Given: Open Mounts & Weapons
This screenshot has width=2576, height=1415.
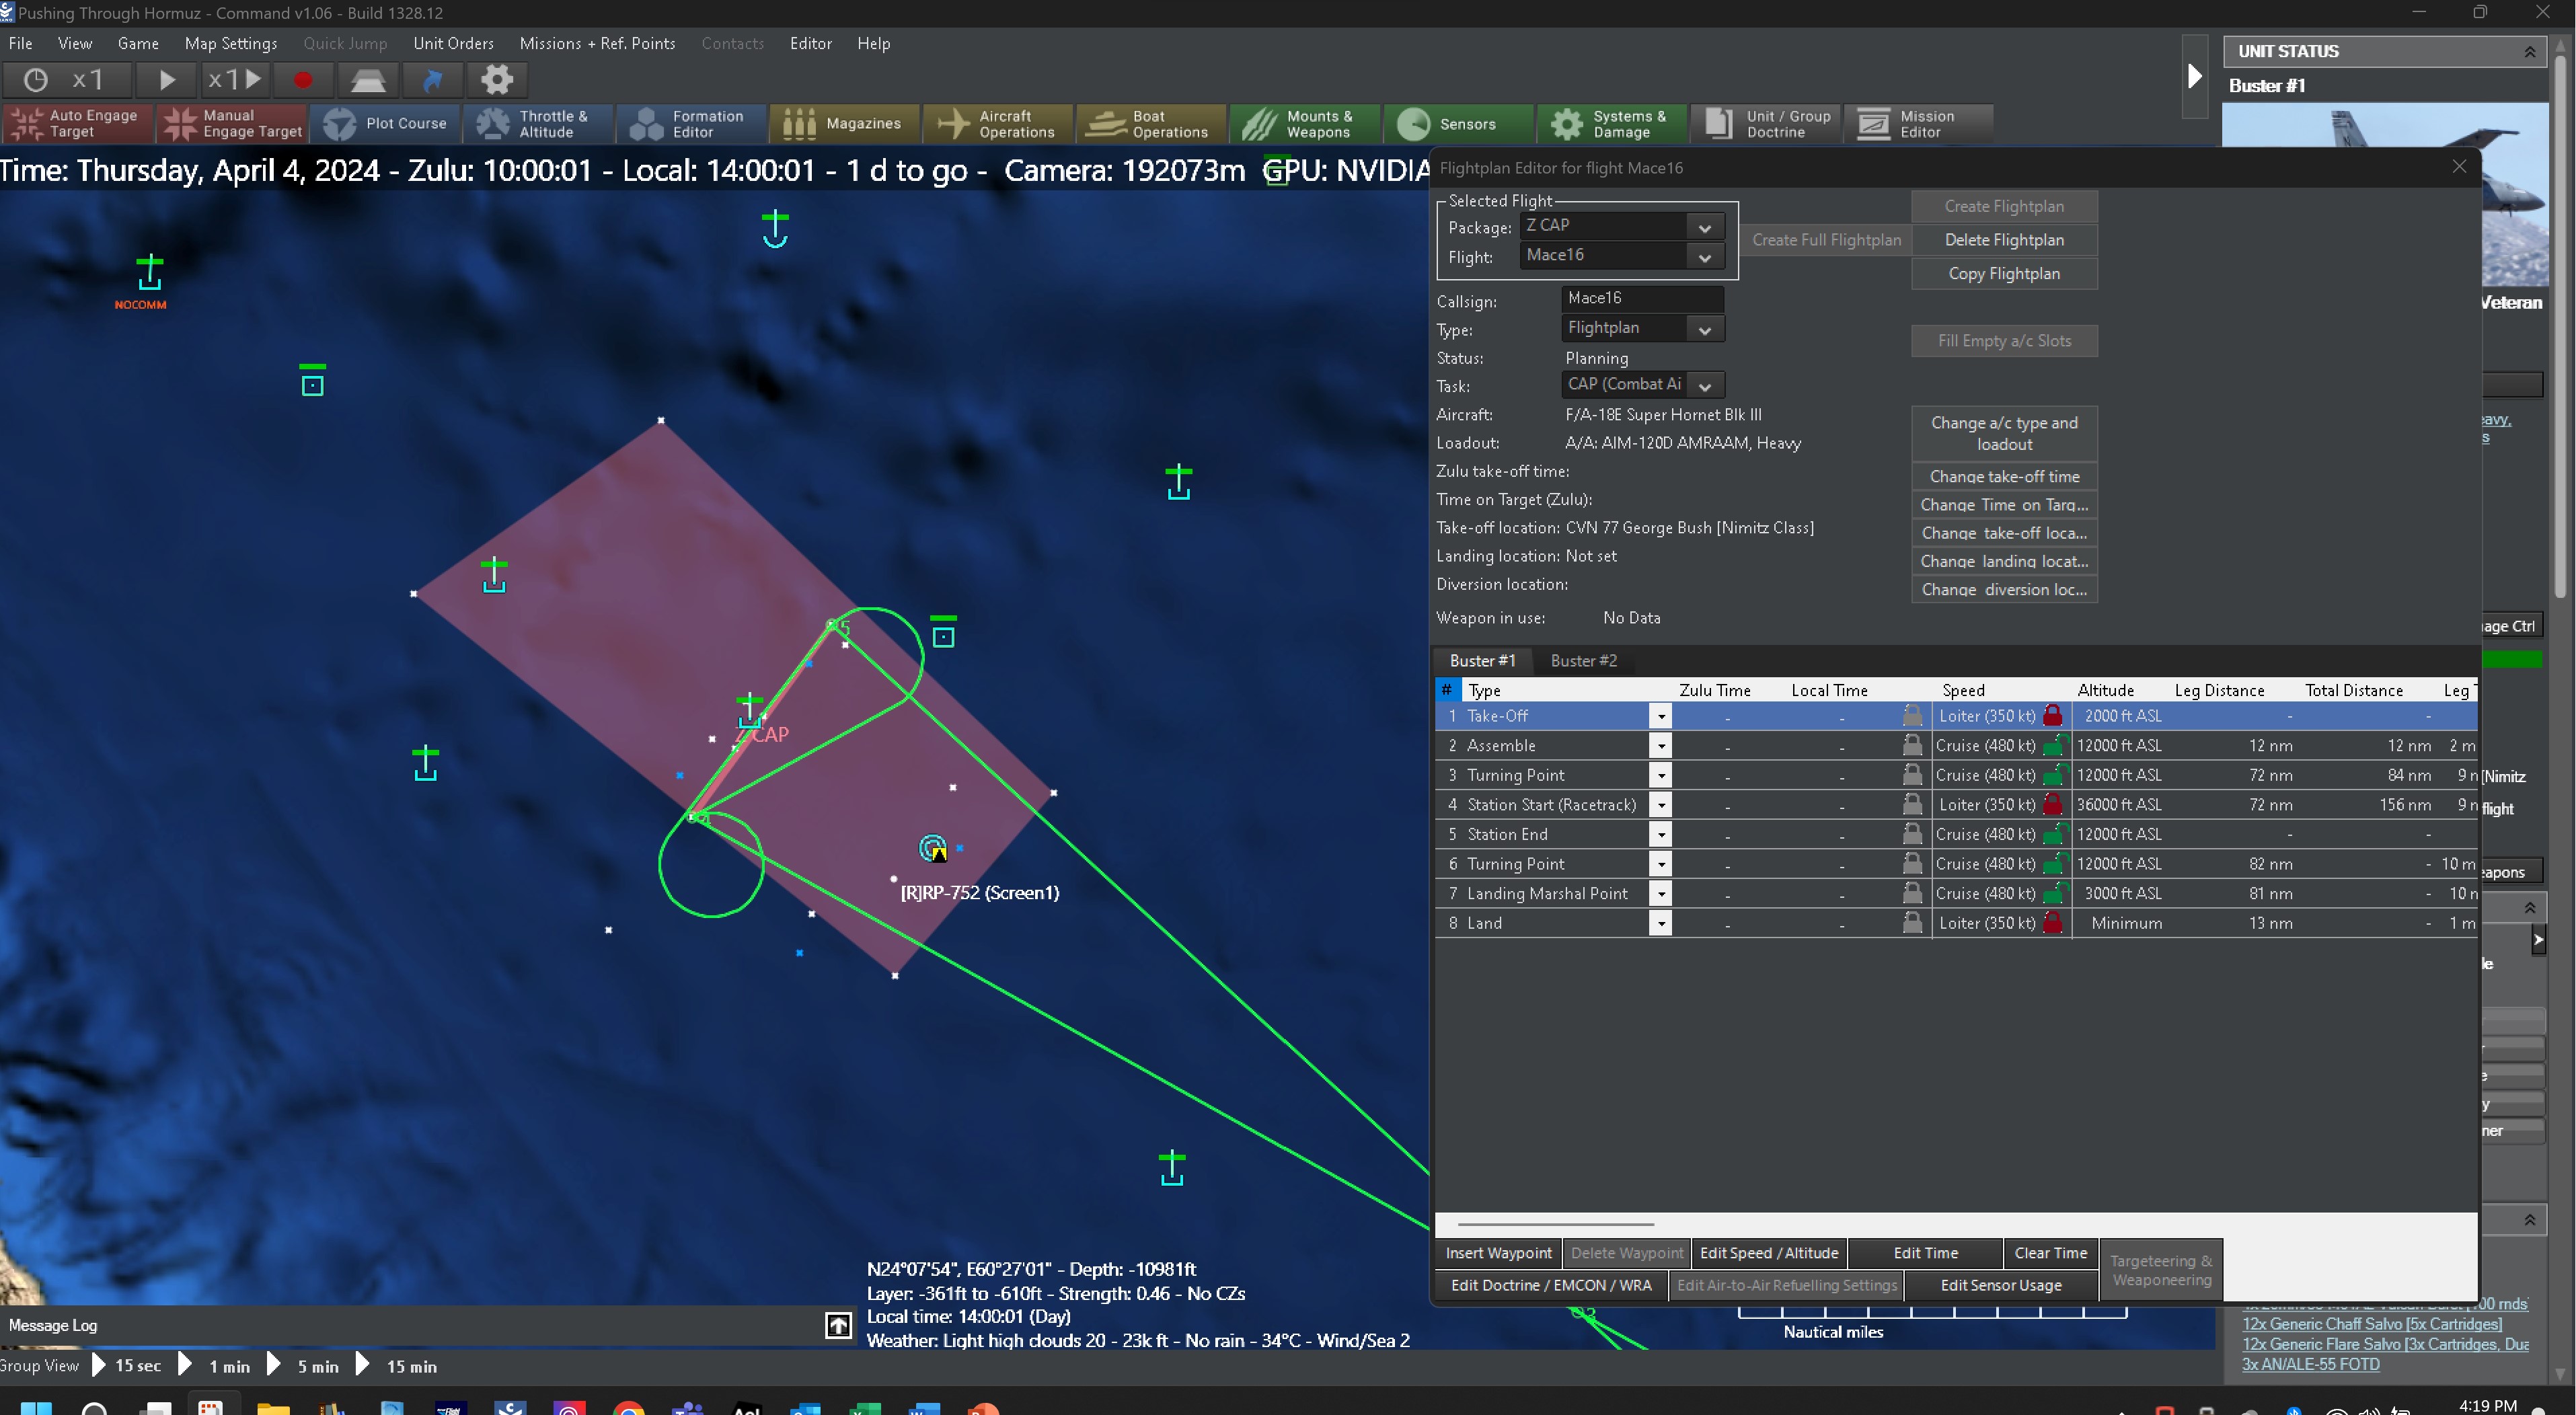Looking at the screenshot, I should [x=1305, y=124].
